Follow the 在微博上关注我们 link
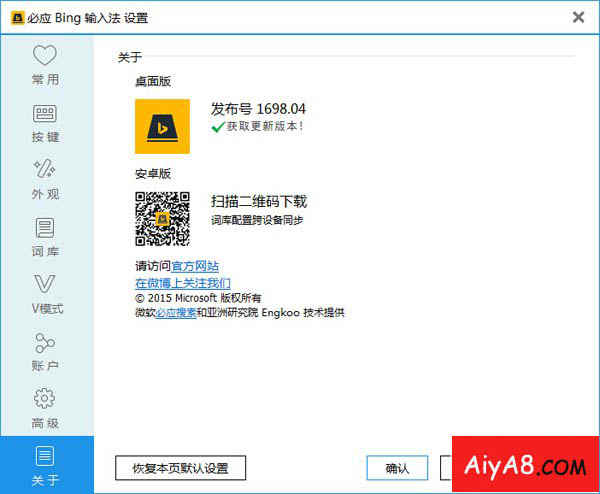600x494 pixels. [x=183, y=283]
